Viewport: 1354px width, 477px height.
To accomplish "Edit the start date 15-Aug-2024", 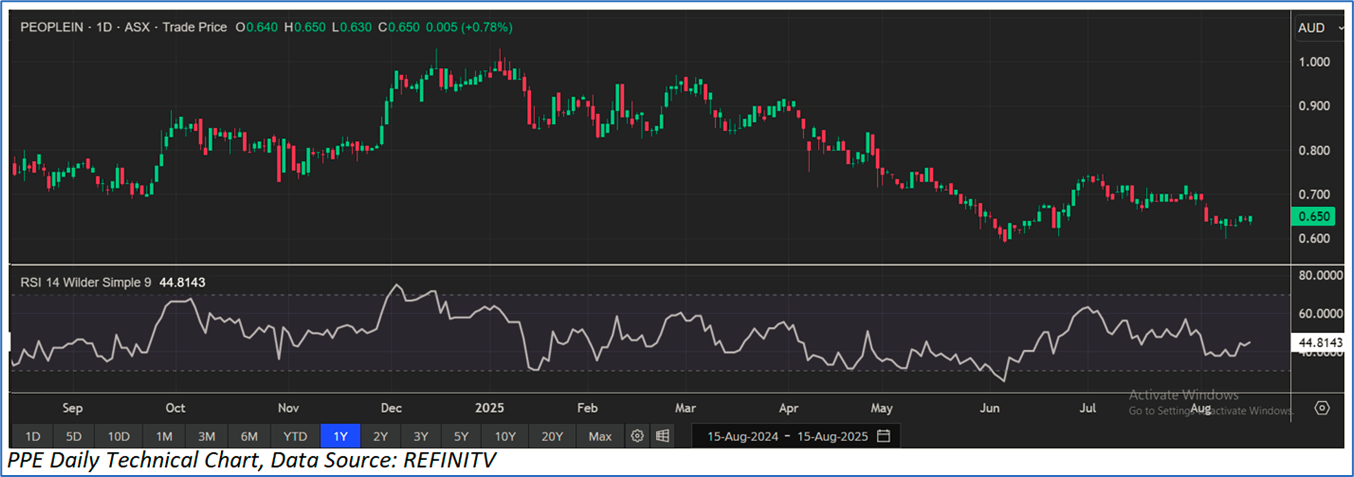I will point(742,436).
